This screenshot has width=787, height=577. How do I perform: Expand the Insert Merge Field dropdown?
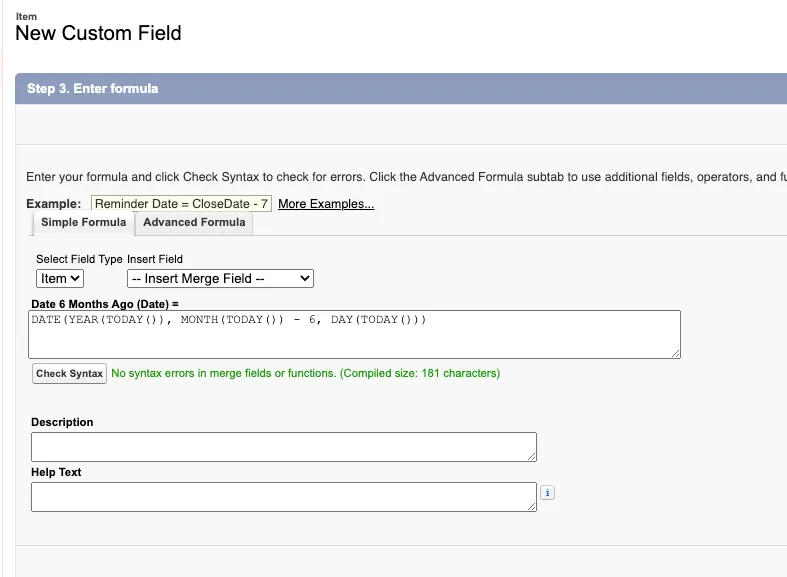[x=220, y=278]
